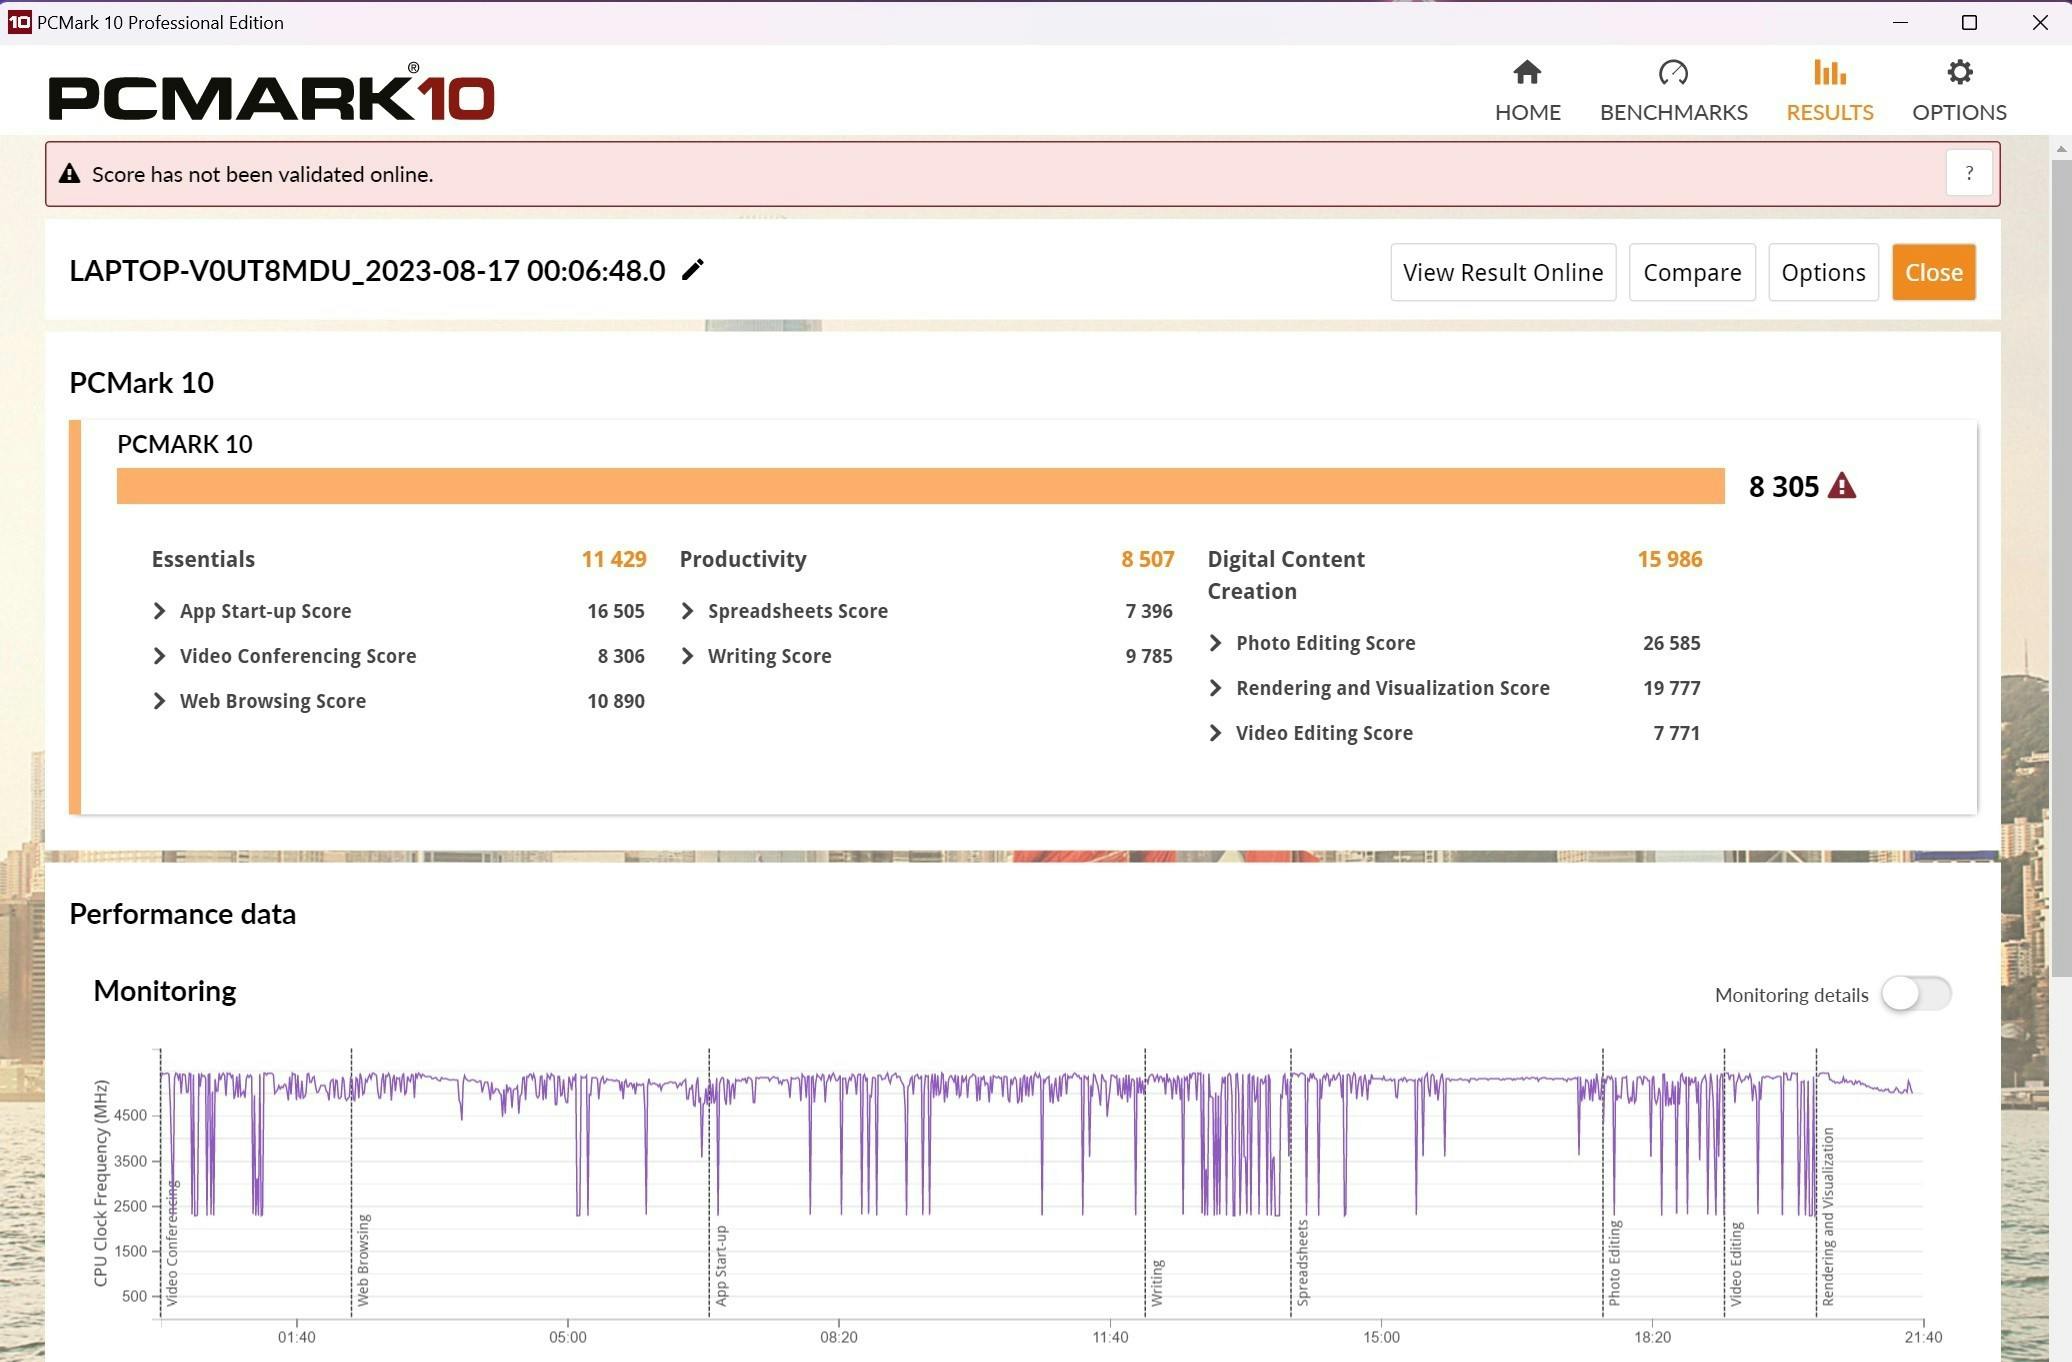Click the PCMark 10 app icon in title bar

[x=19, y=22]
